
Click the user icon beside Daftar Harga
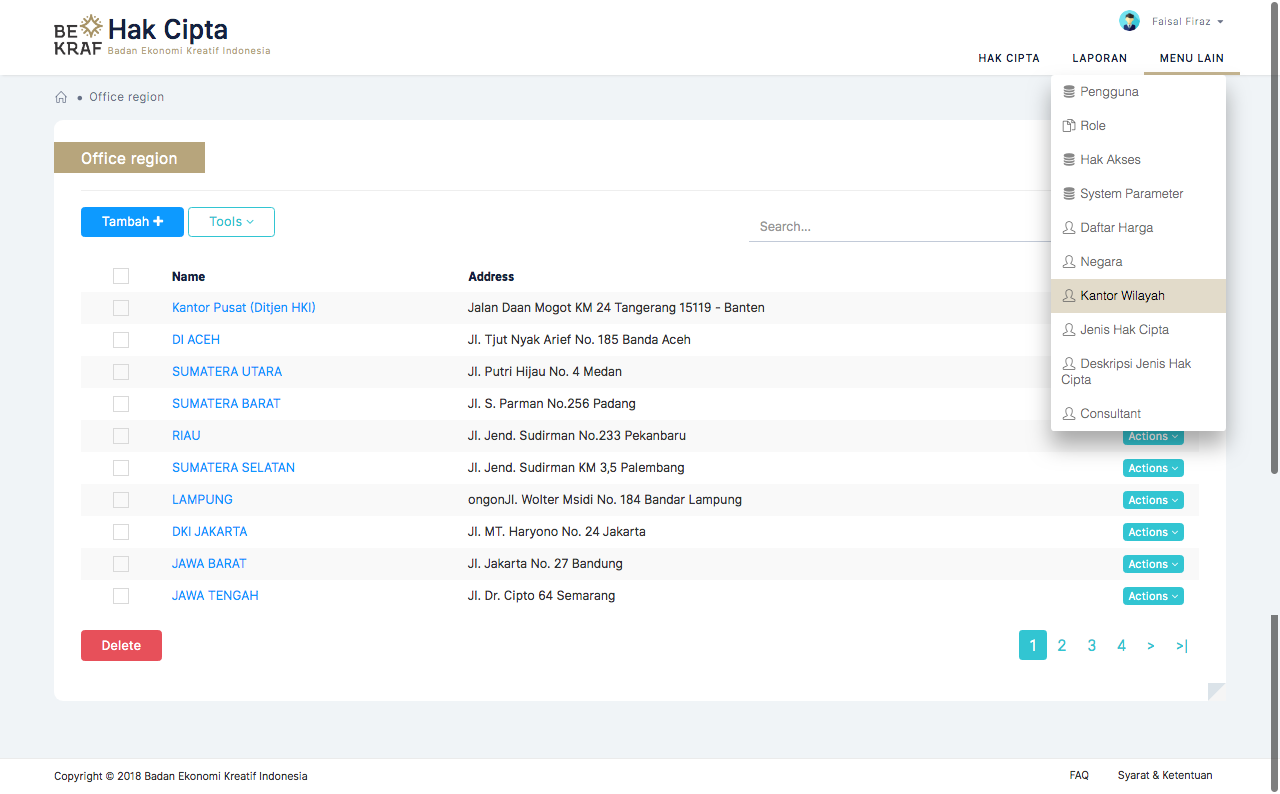[1069, 228]
